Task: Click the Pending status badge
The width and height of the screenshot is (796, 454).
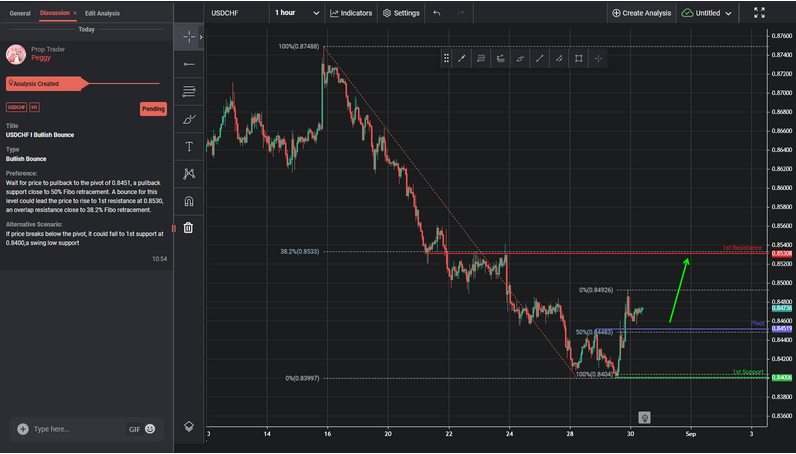Action: click(153, 109)
